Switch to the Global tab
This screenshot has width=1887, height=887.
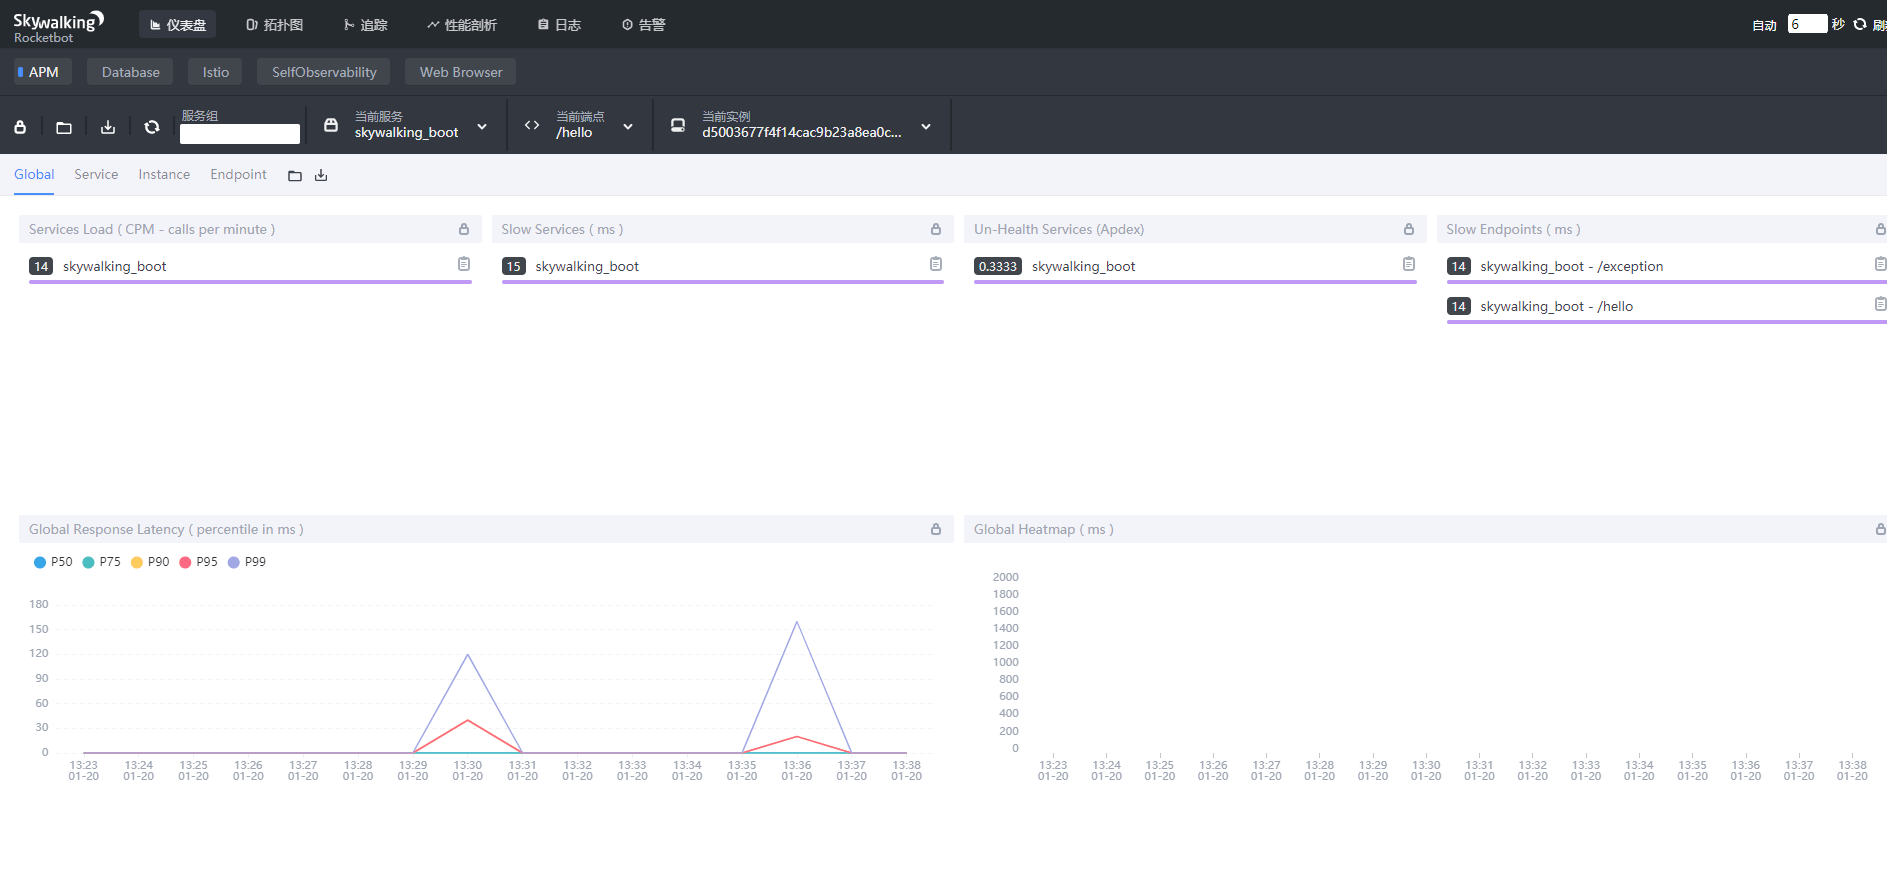(x=34, y=174)
